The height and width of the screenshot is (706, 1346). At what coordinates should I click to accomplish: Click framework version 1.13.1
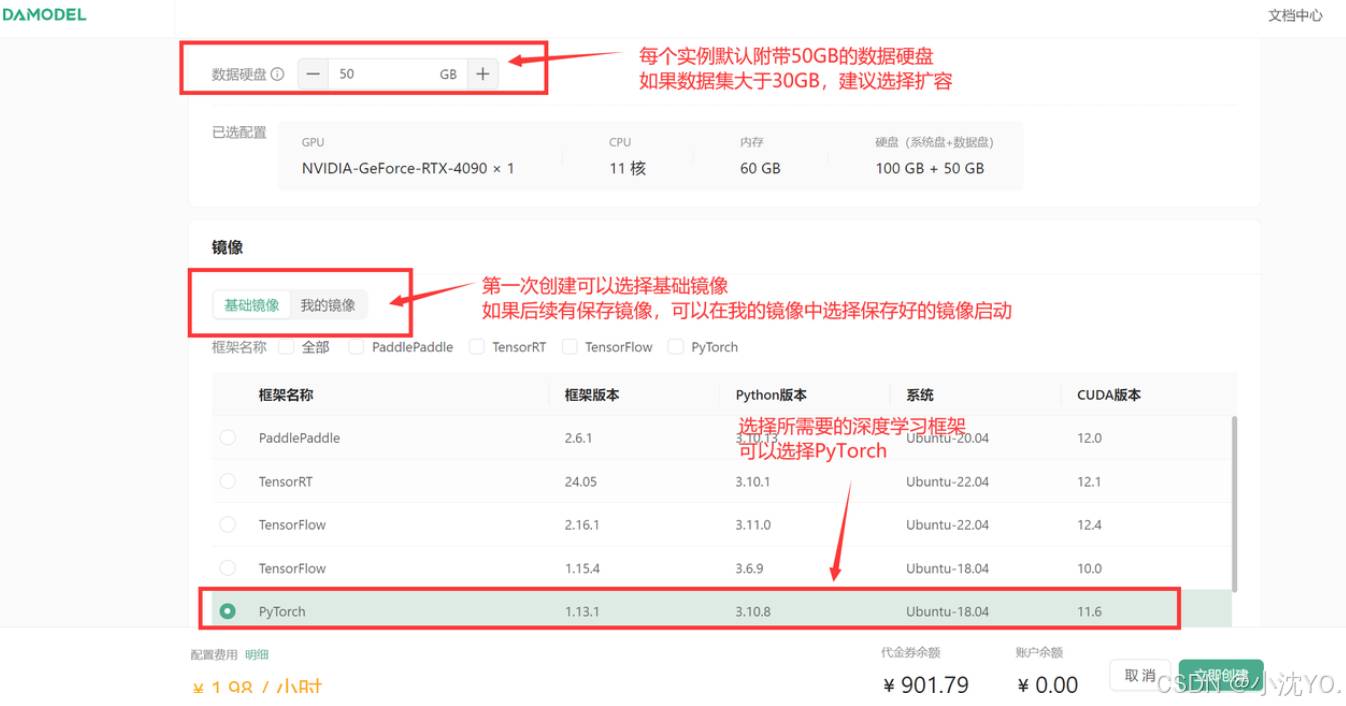click(x=582, y=611)
